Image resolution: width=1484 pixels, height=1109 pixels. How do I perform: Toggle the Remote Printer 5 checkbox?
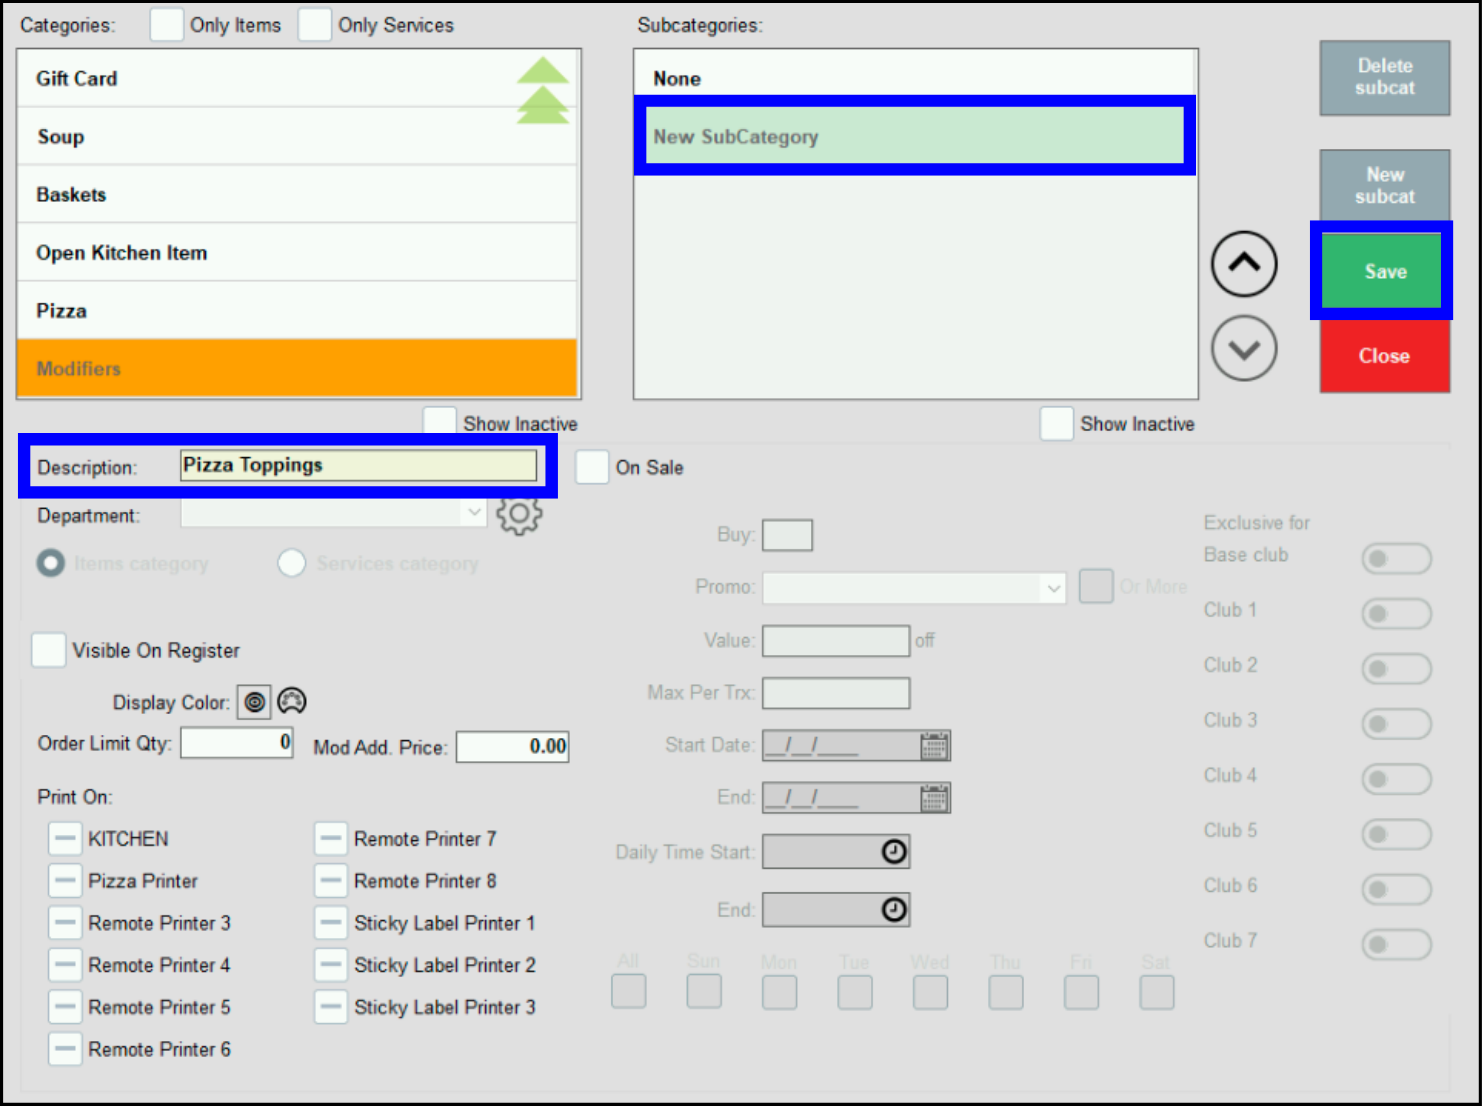point(65,1007)
